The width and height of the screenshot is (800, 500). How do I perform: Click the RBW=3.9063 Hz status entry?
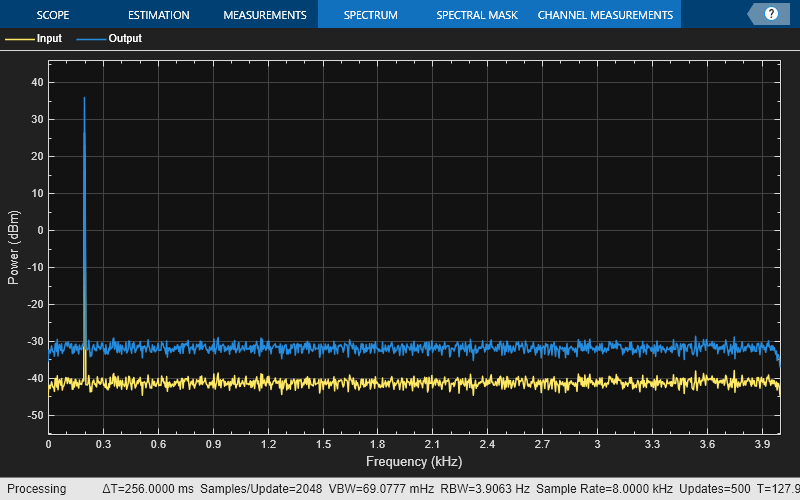[485, 489]
